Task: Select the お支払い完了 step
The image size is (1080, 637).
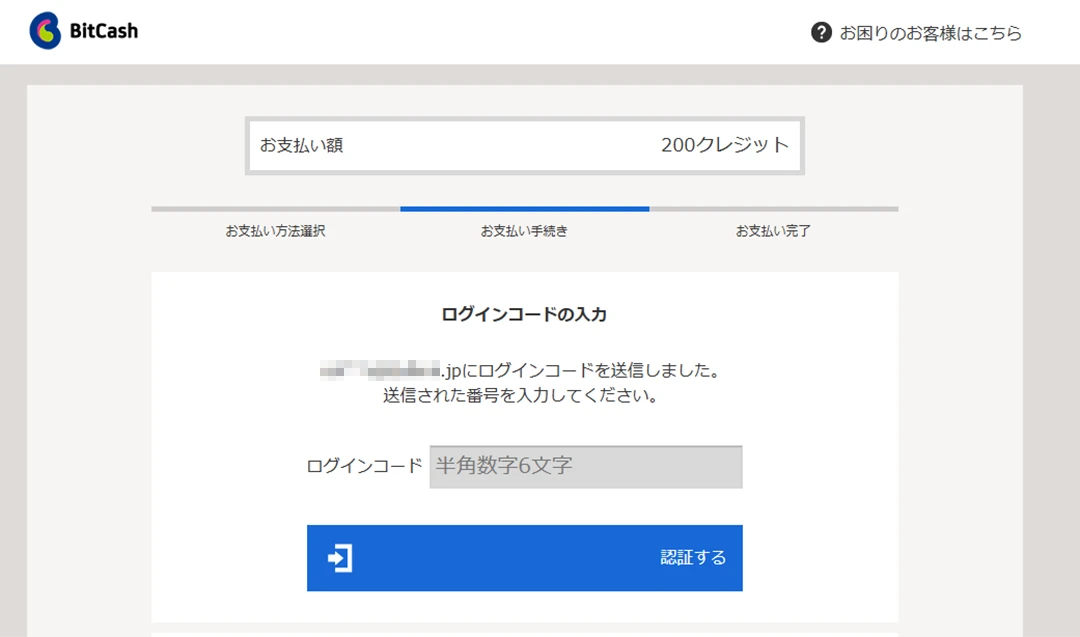Action: pyautogui.click(x=773, y=231)
